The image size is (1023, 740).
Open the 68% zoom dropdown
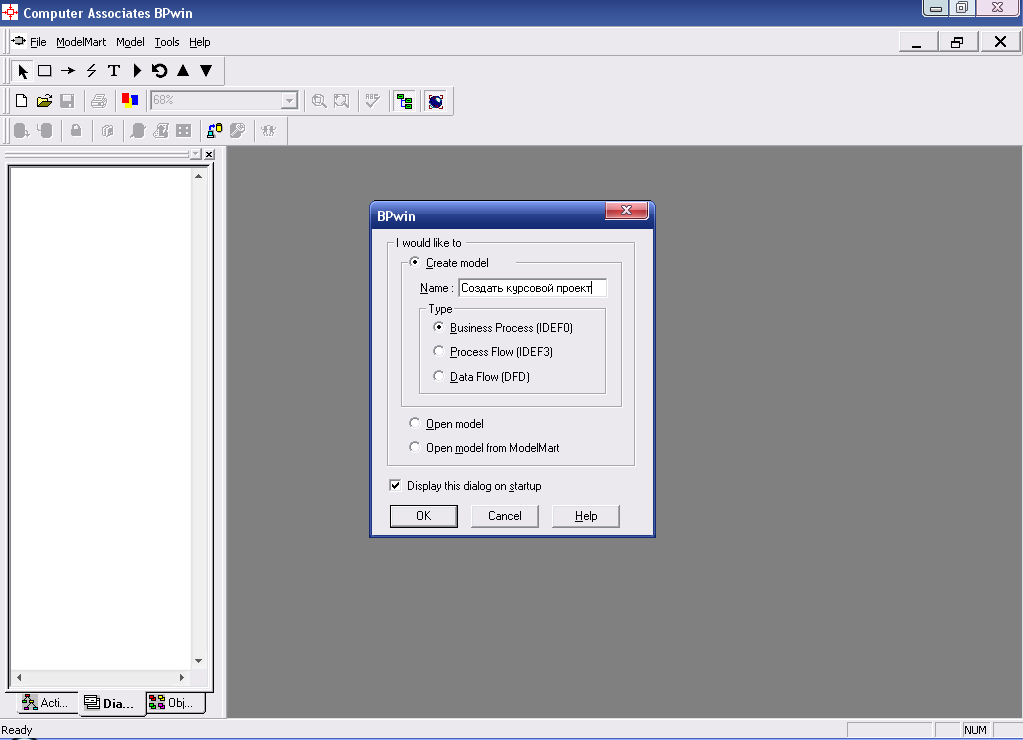289,100
